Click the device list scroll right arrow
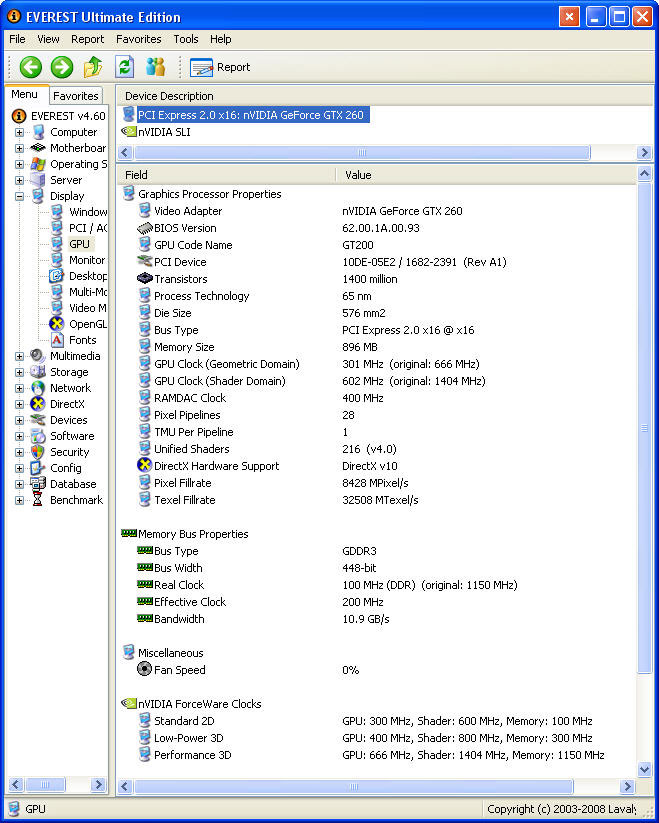Screen dimensions: 659x823 644,152
